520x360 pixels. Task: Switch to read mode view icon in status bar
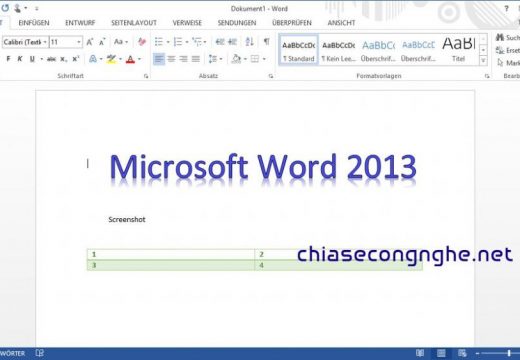click(420, 353)
